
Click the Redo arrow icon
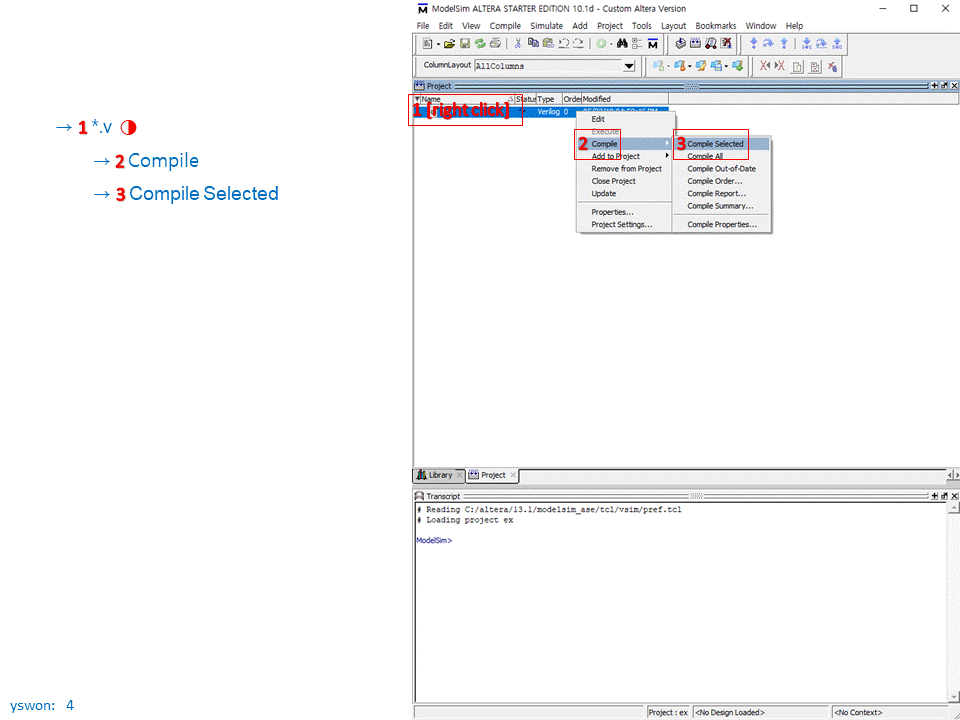point(578,44)
